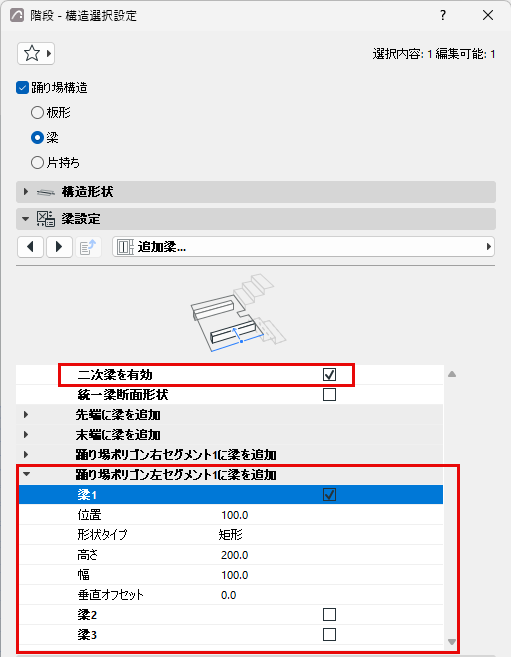Select the 板形 radio option
This screenshot has height=657, width=511.
tap(37, 112)
